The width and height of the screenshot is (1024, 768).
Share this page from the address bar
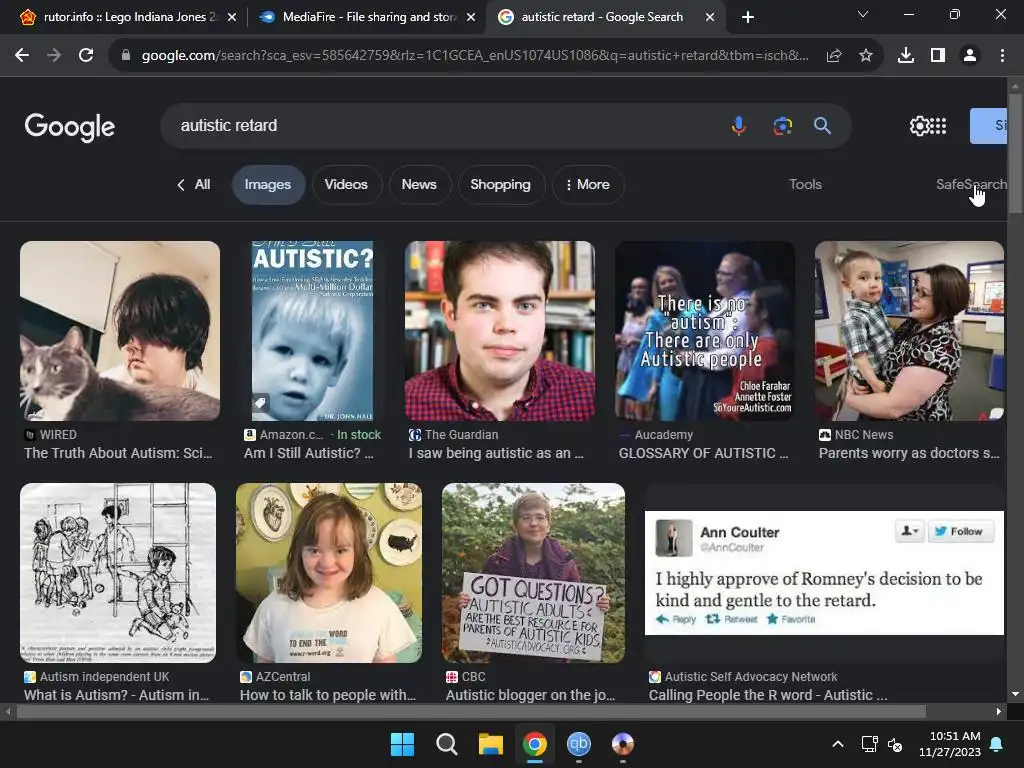pyautogui.click(x=834, y=56)
